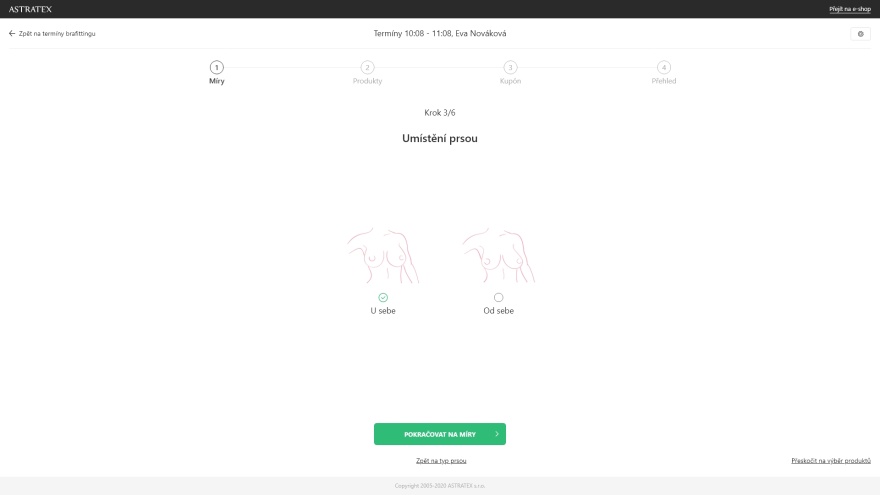Screen dimensions: 880x495
Task: Switch to the Přehled step label
Action: pyautogui.click(x=663, y=81)
